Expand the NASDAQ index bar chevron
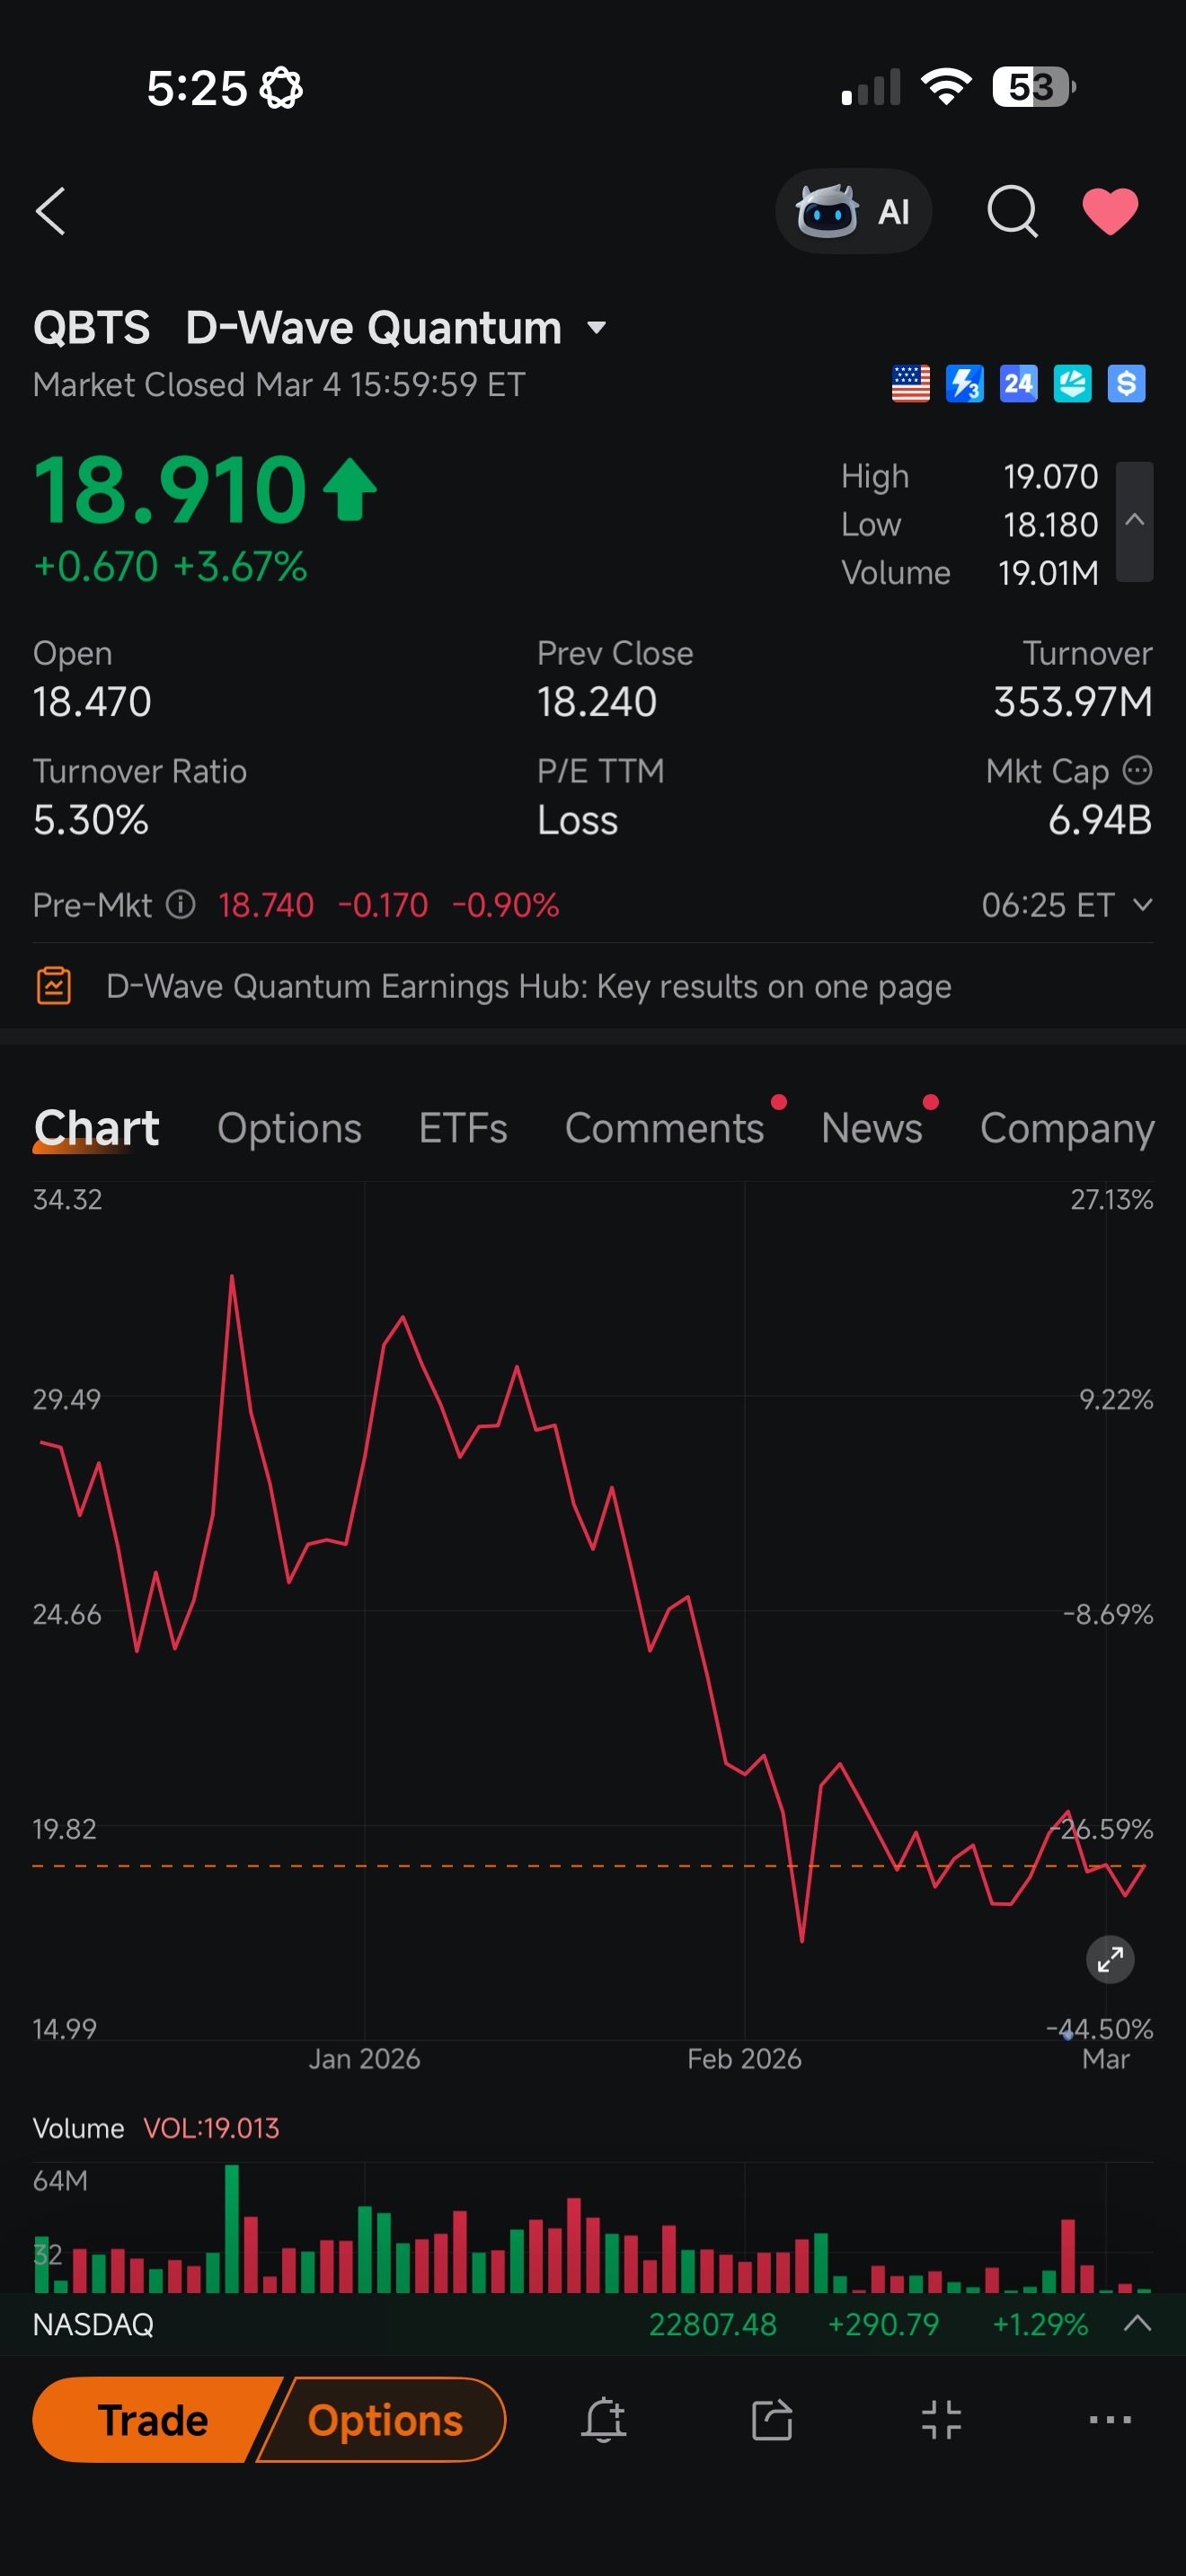This screenshot has height=2576, width=1186. click(x=1137, y=2323)
